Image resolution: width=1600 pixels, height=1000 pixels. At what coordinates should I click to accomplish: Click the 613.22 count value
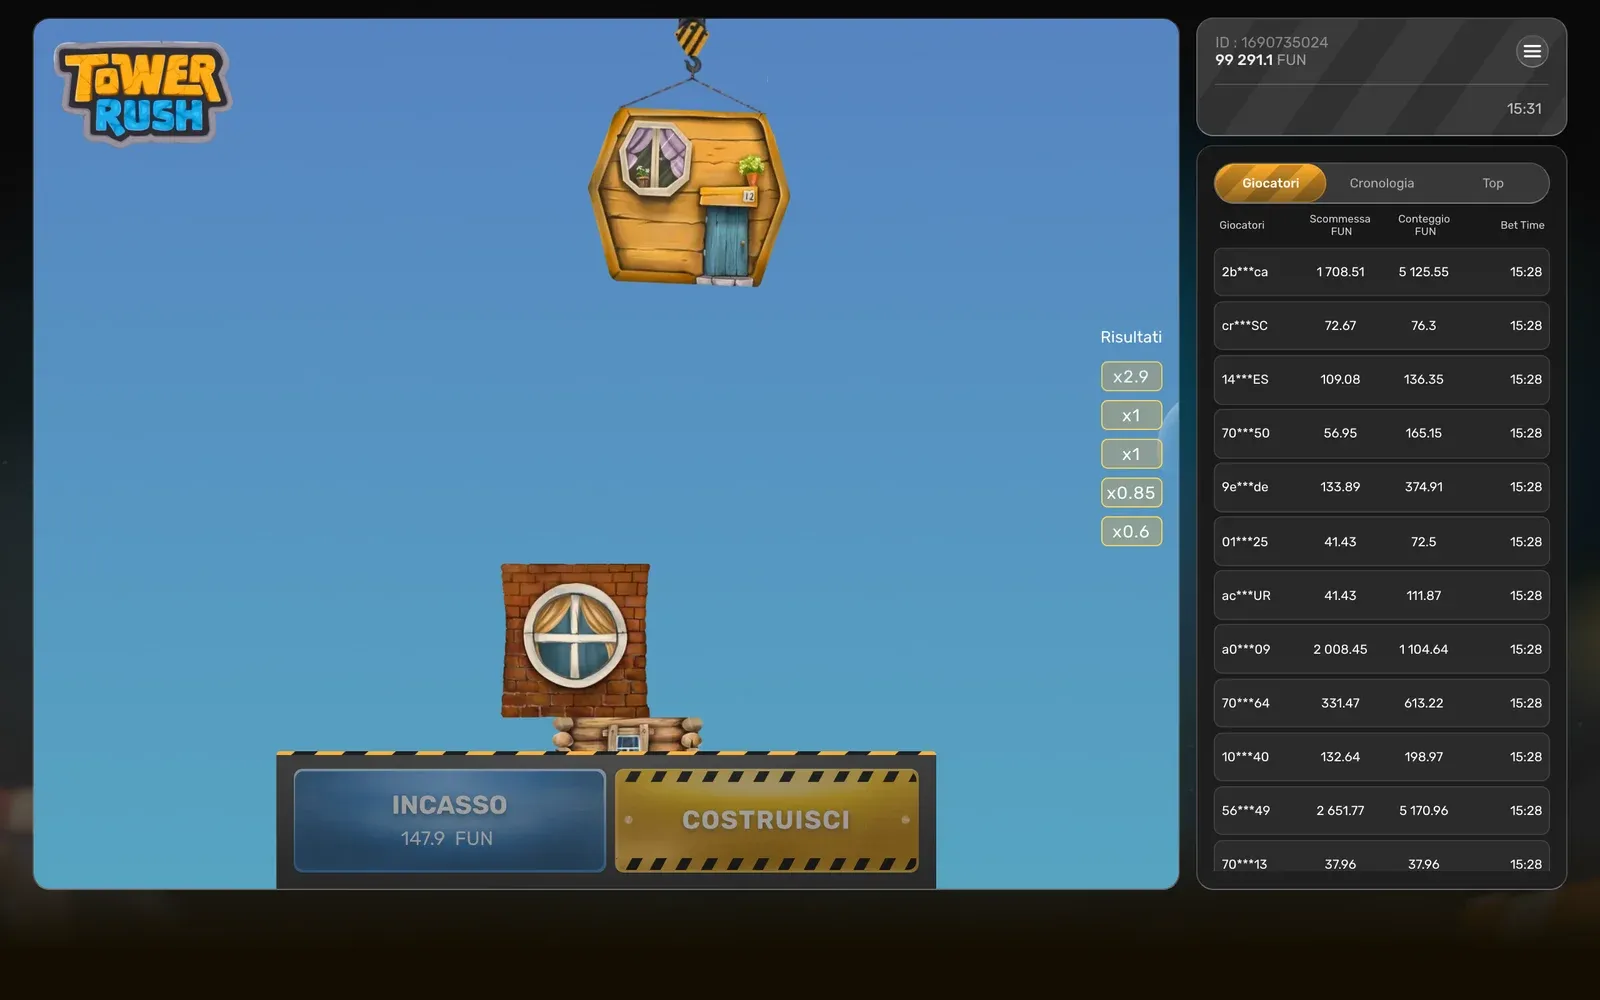1423,704
